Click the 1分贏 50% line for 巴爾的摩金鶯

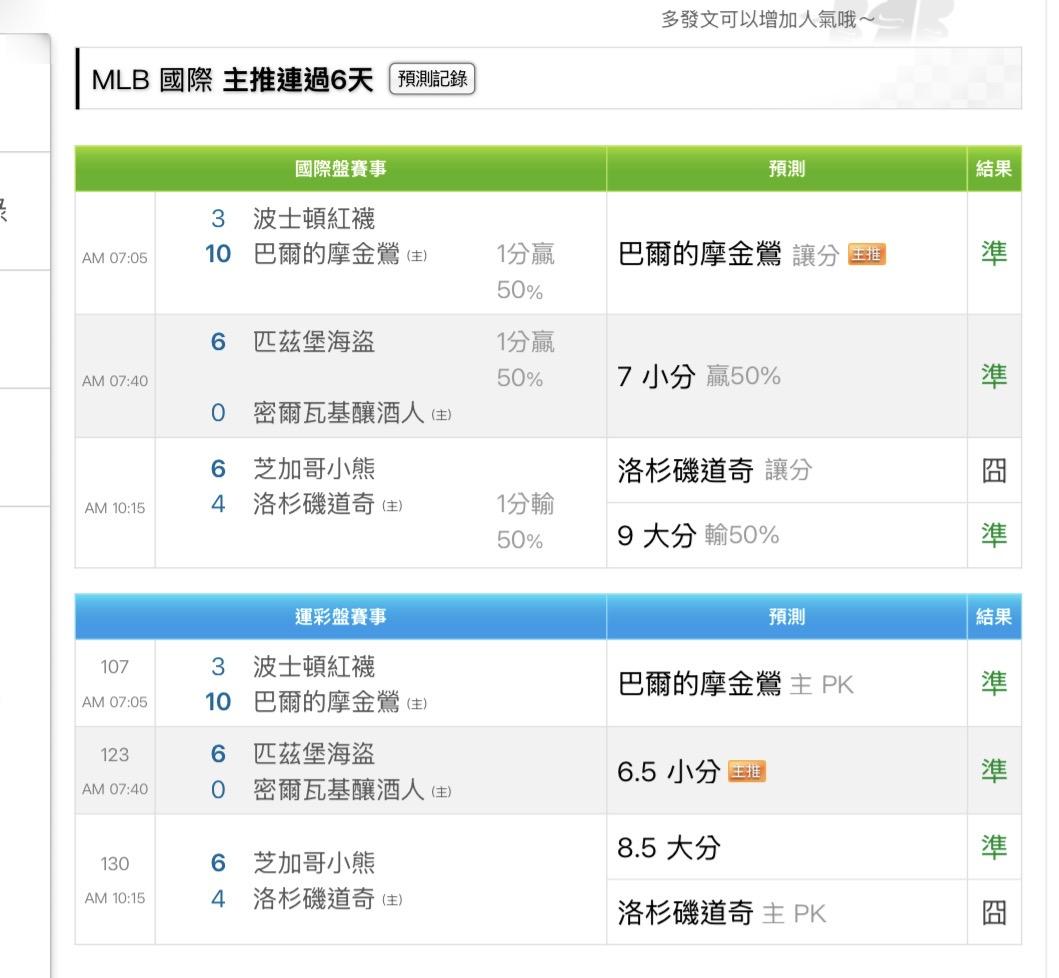525,272
